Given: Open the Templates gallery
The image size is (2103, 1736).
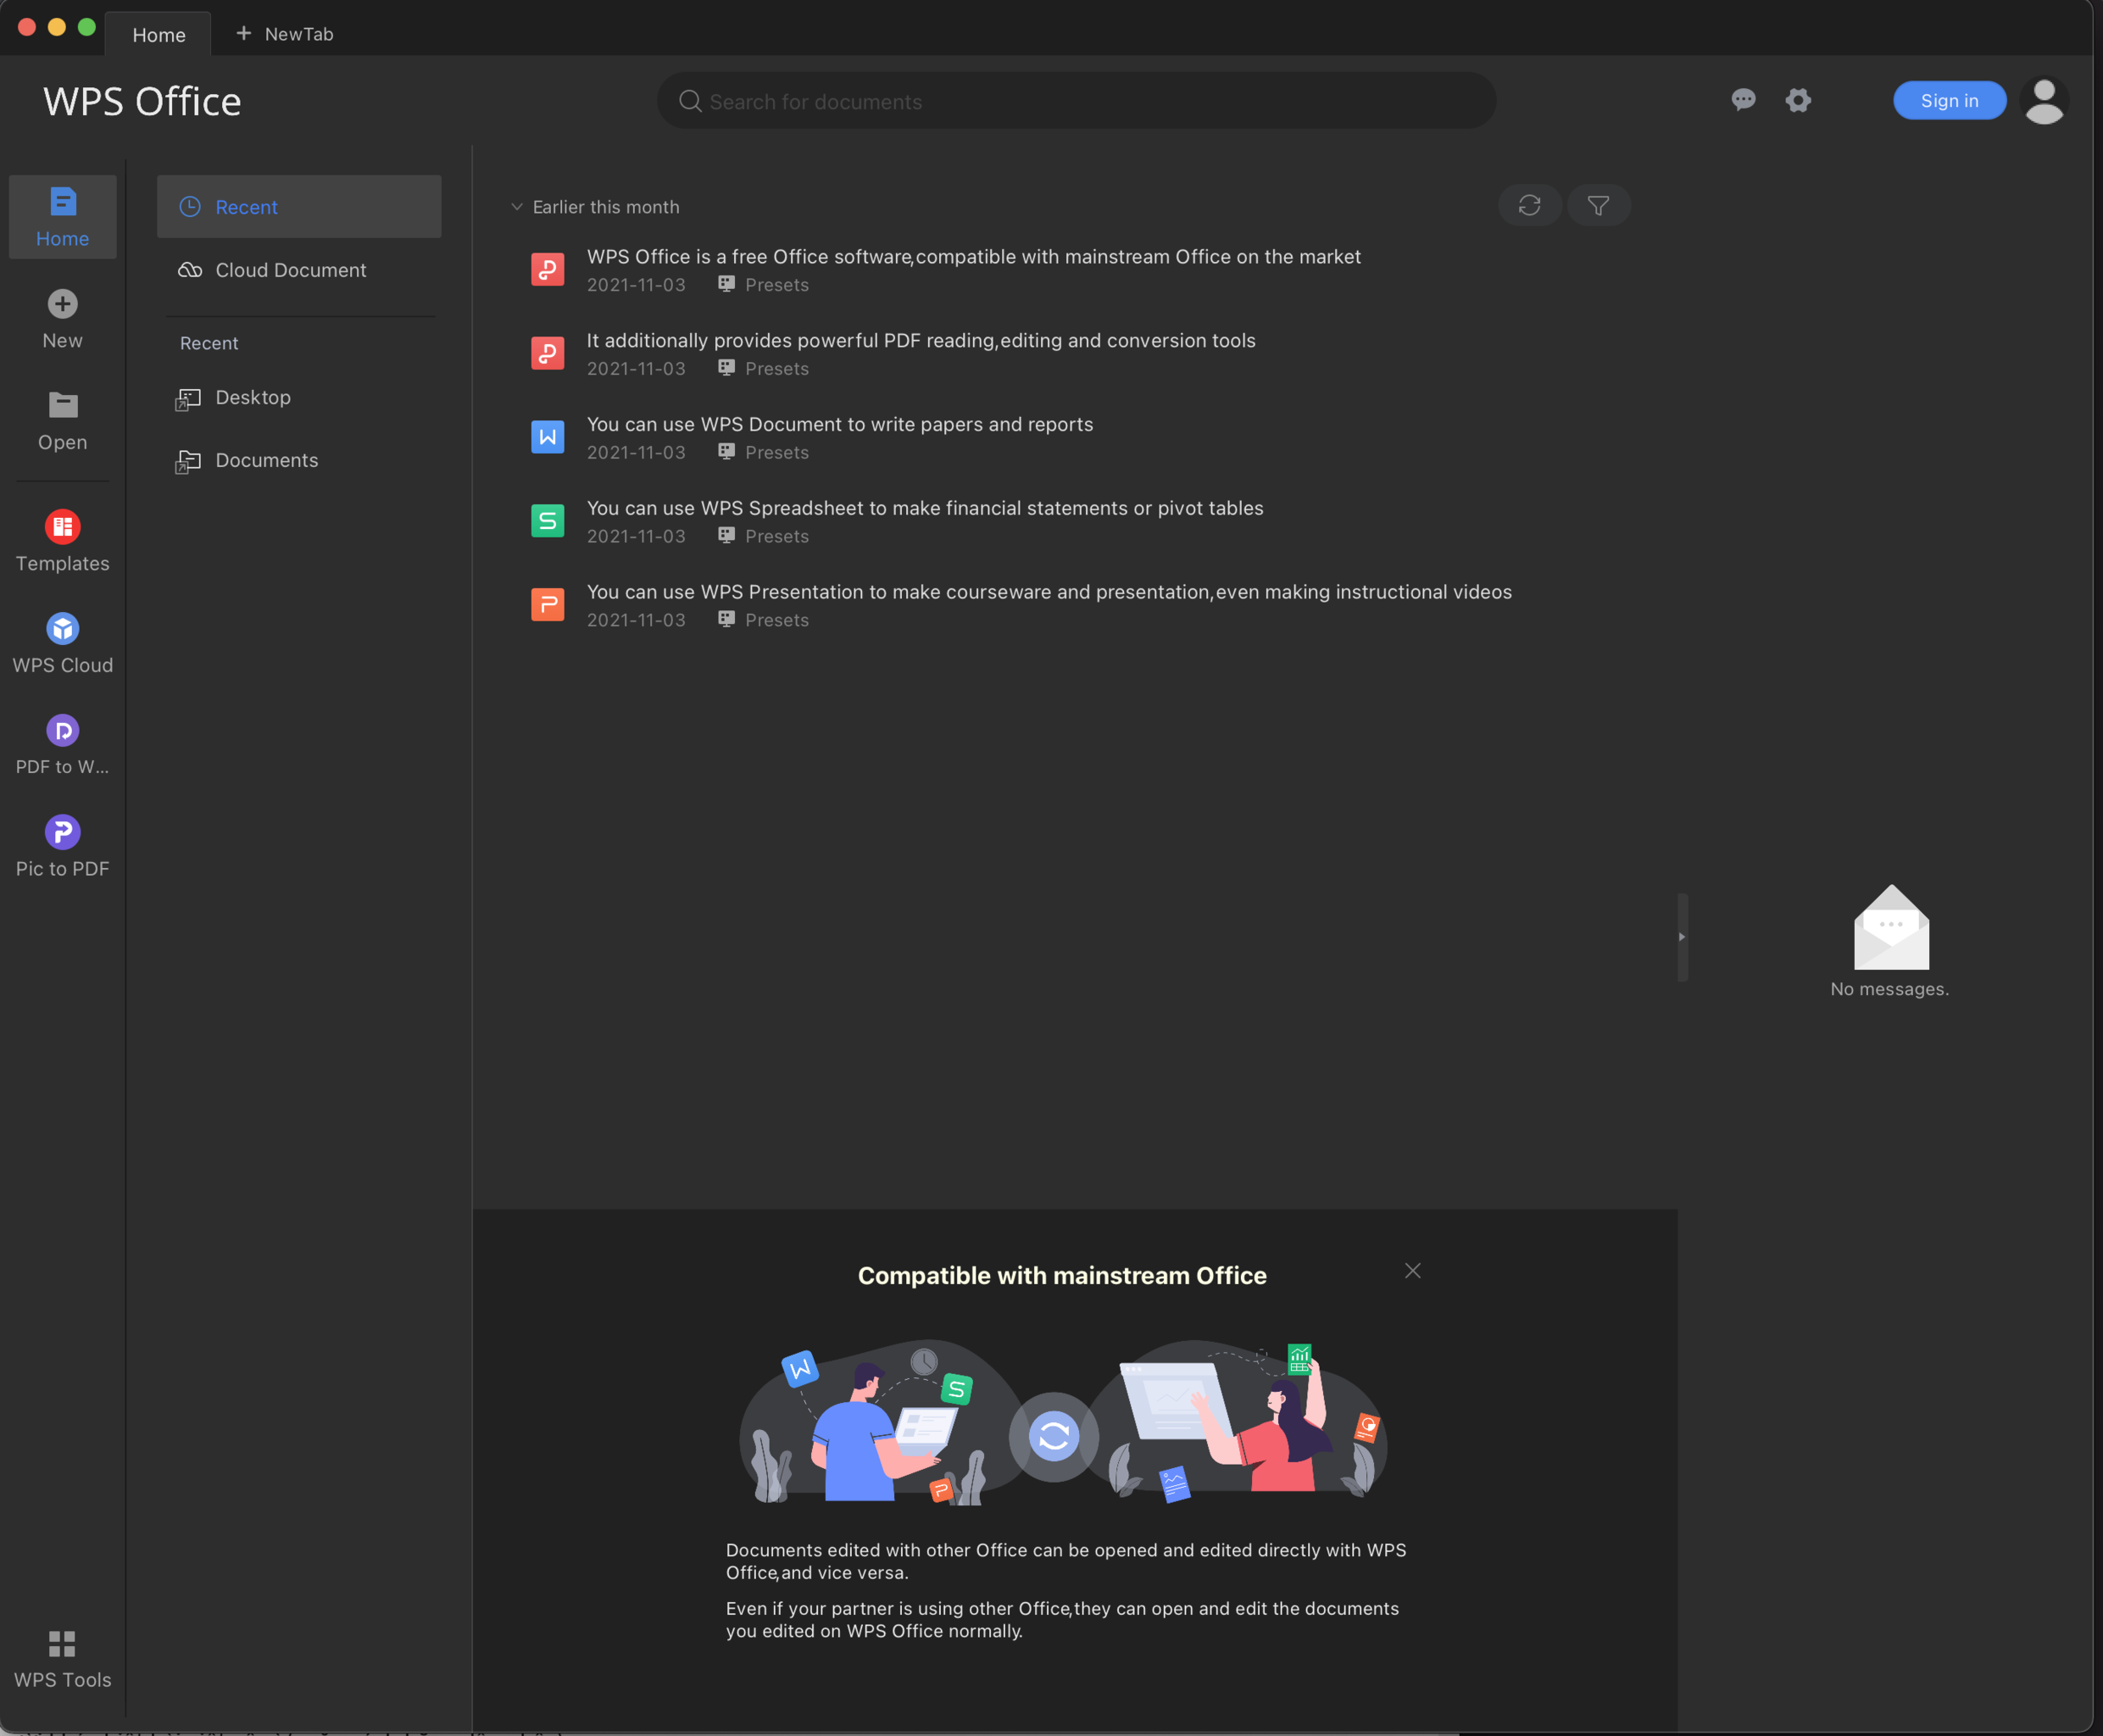Looking at the screenshot, I should tap(62, 542).
